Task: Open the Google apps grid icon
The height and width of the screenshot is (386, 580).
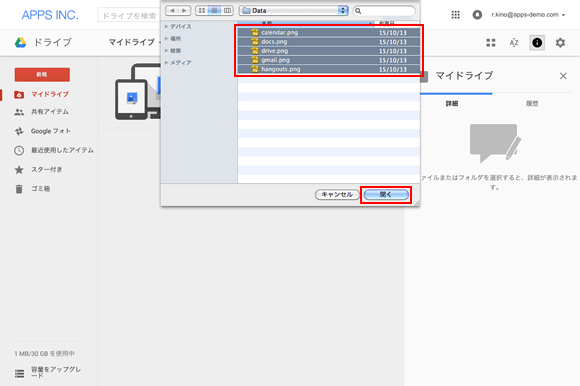Action: 455,15
